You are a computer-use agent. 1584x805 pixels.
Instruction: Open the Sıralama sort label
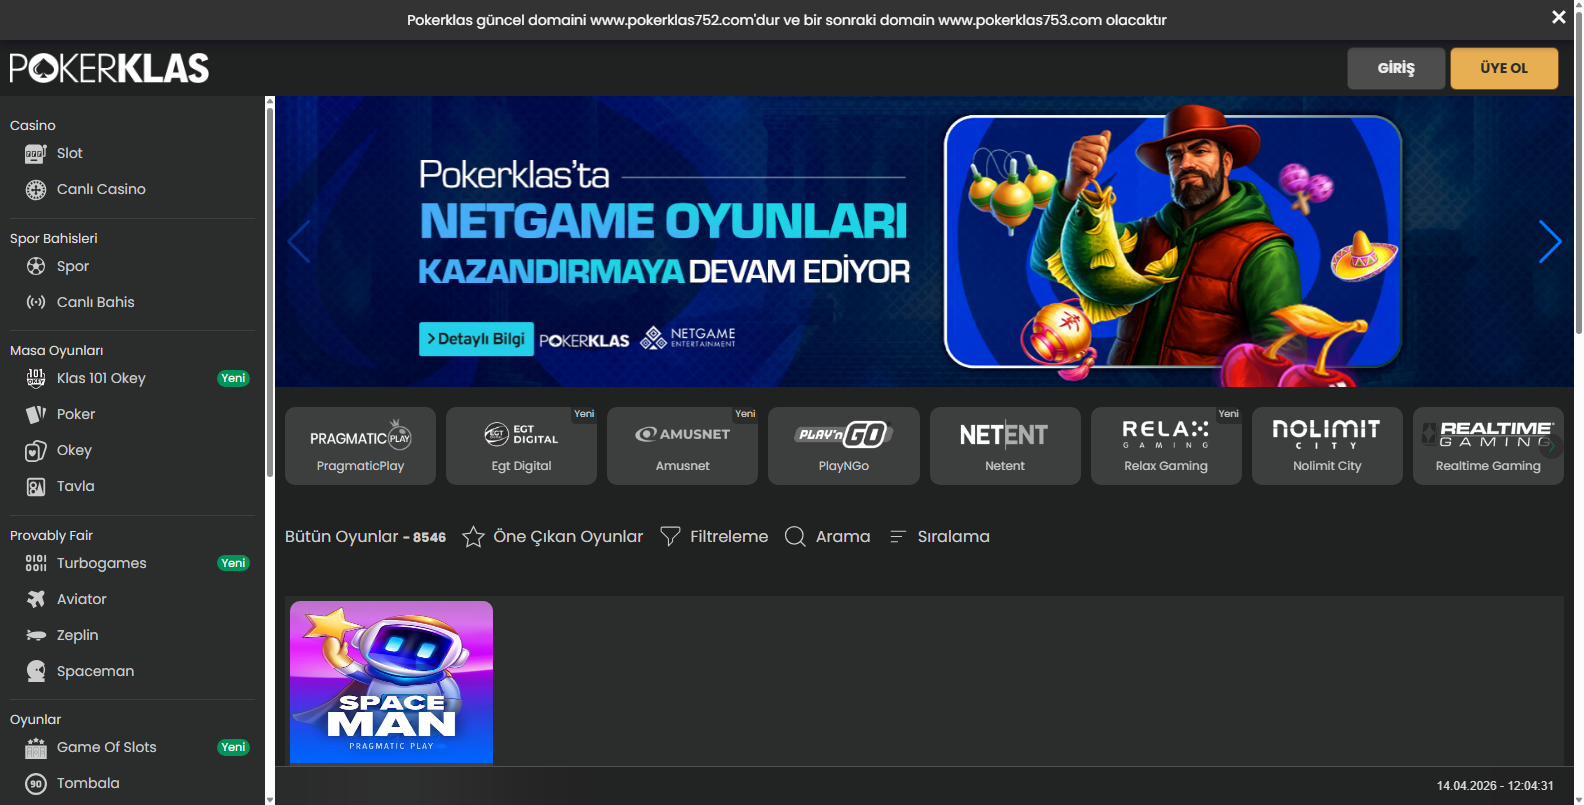click(x=954, y=537)
